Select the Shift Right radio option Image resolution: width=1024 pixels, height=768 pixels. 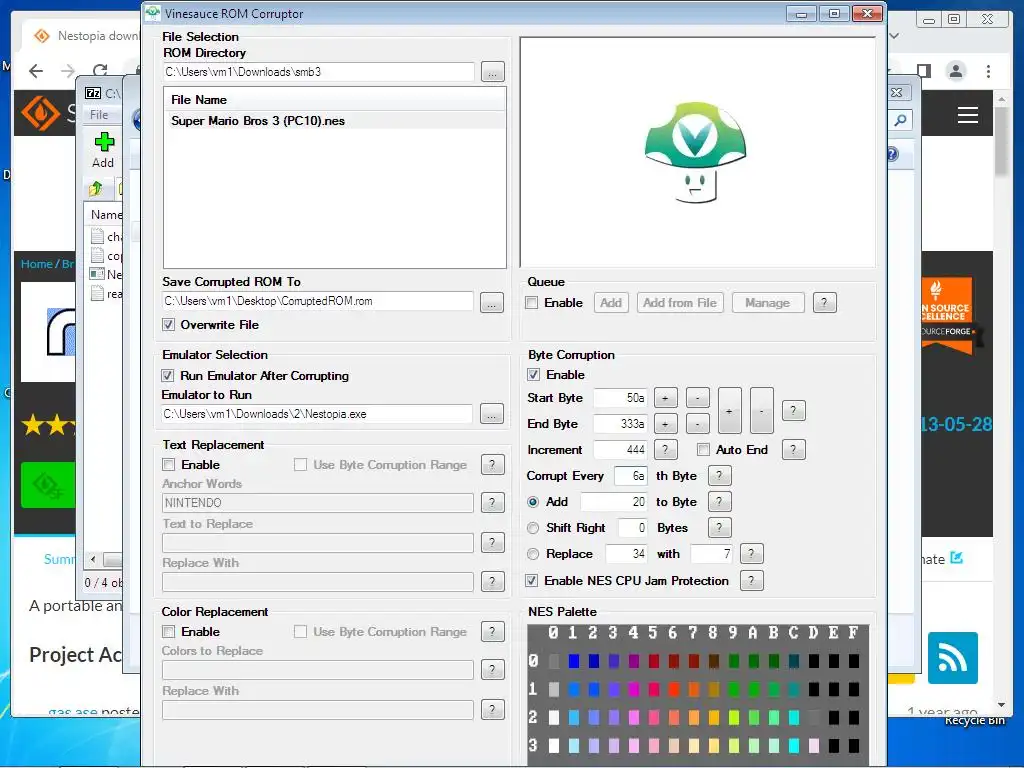tap(533, 528)
